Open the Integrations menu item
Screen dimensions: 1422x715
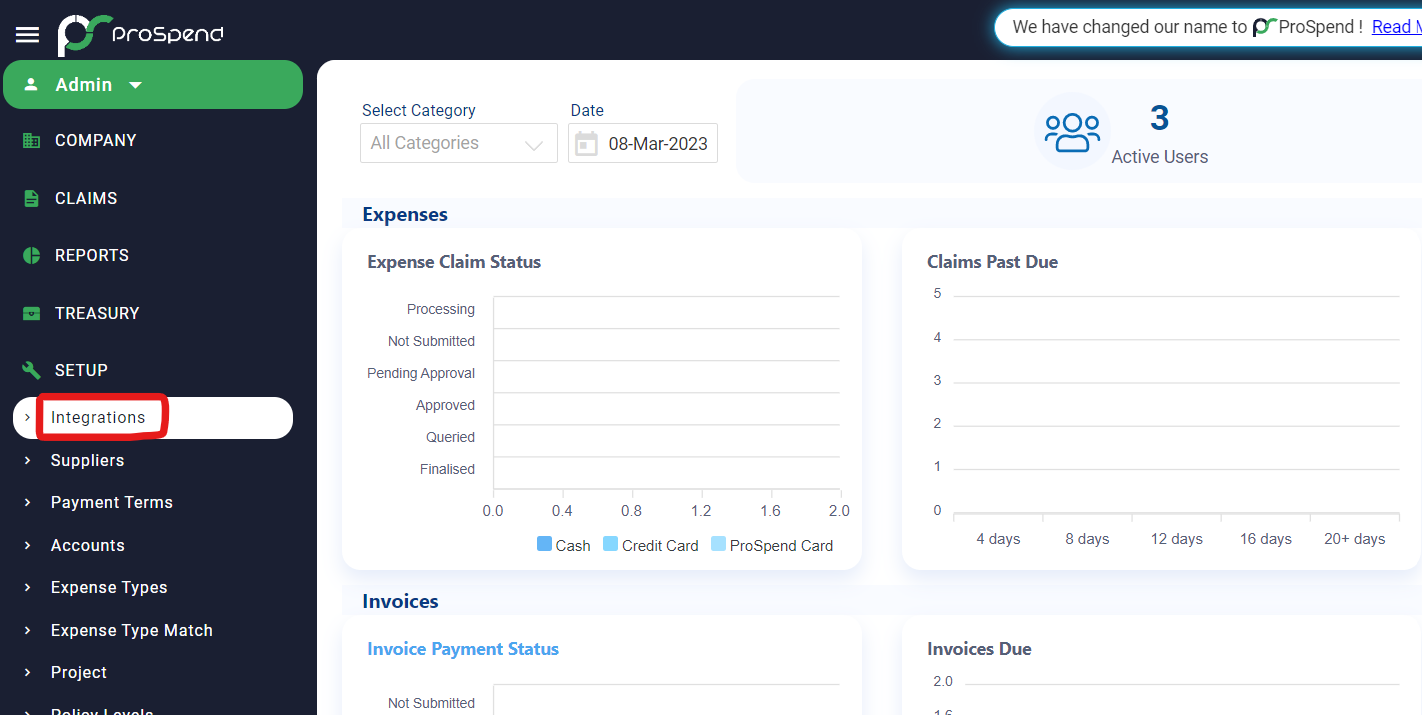(99, 417)
